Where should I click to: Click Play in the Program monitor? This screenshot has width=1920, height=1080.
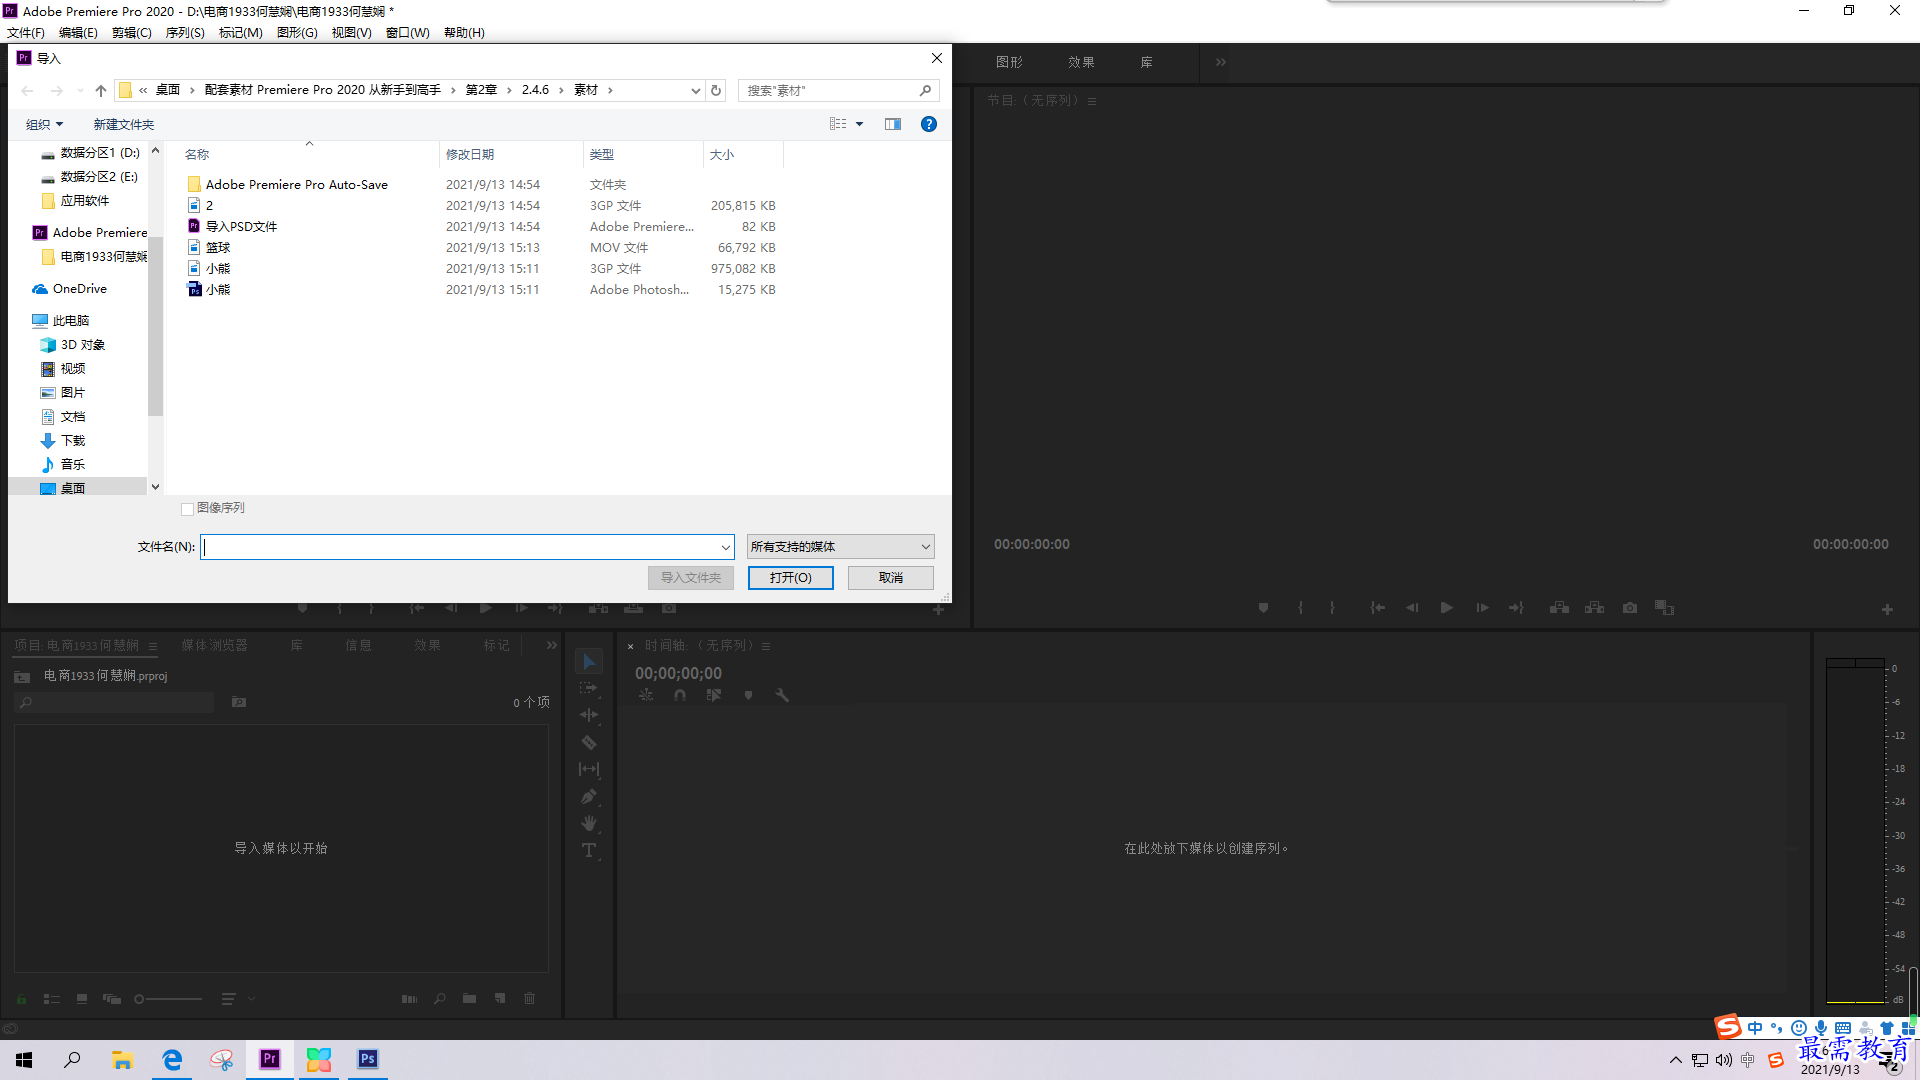[1446, 608]
